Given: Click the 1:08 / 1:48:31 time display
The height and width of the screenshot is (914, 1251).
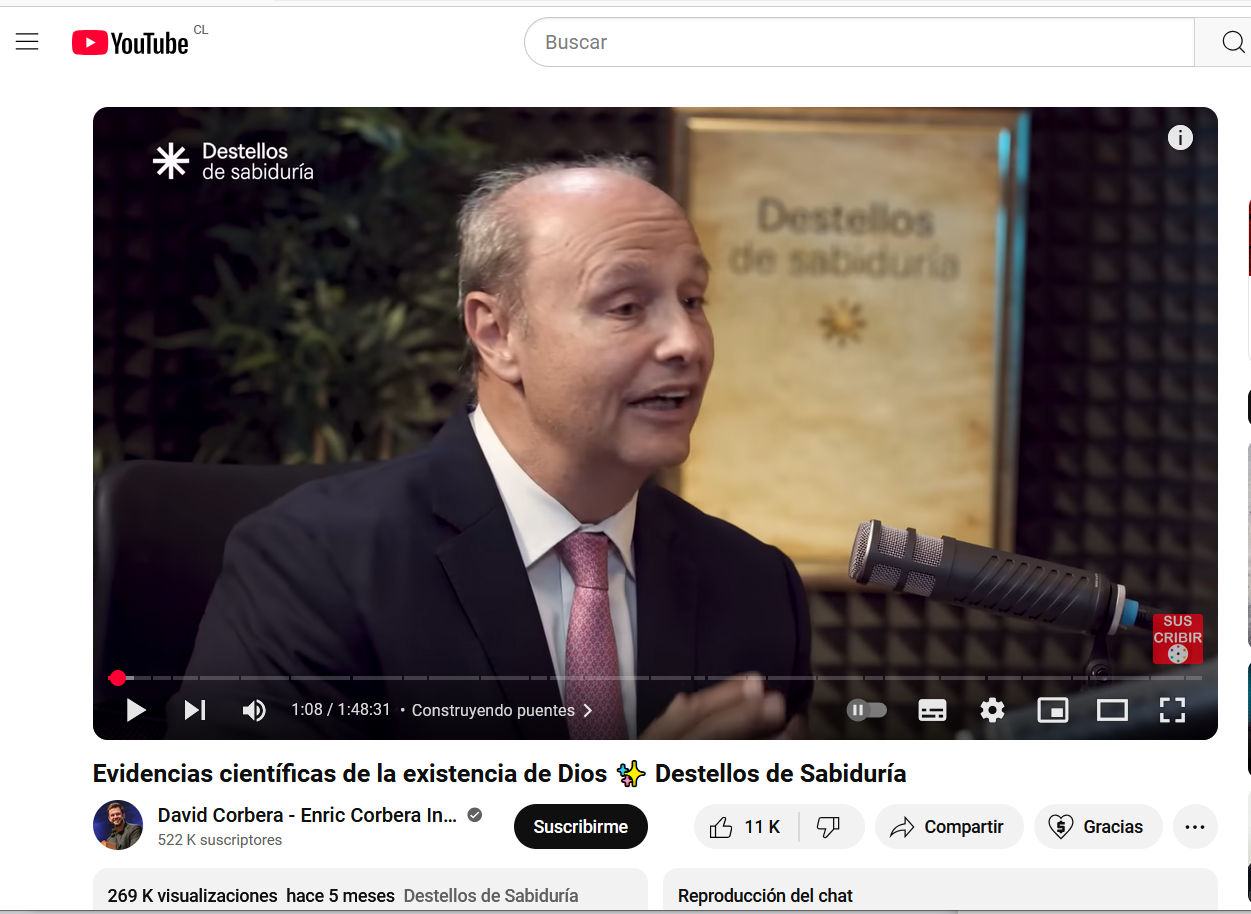Looking at the screenshot, I should (341, 710).
